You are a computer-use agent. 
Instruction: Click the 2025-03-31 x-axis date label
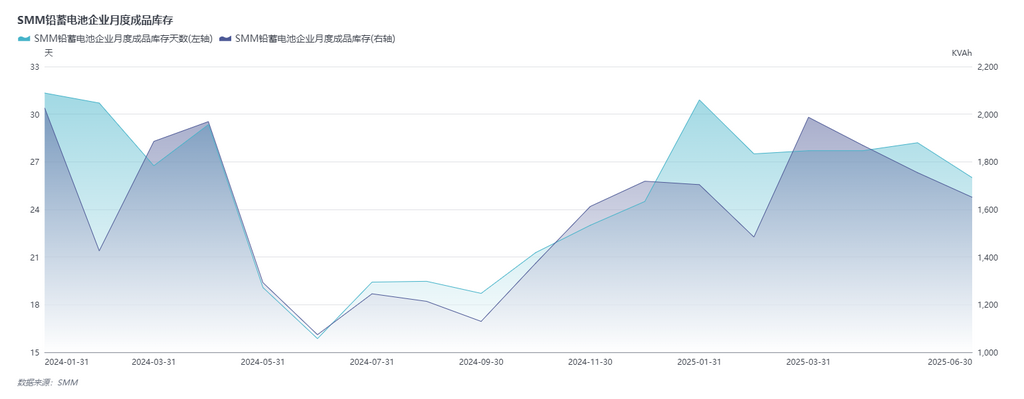808,361
